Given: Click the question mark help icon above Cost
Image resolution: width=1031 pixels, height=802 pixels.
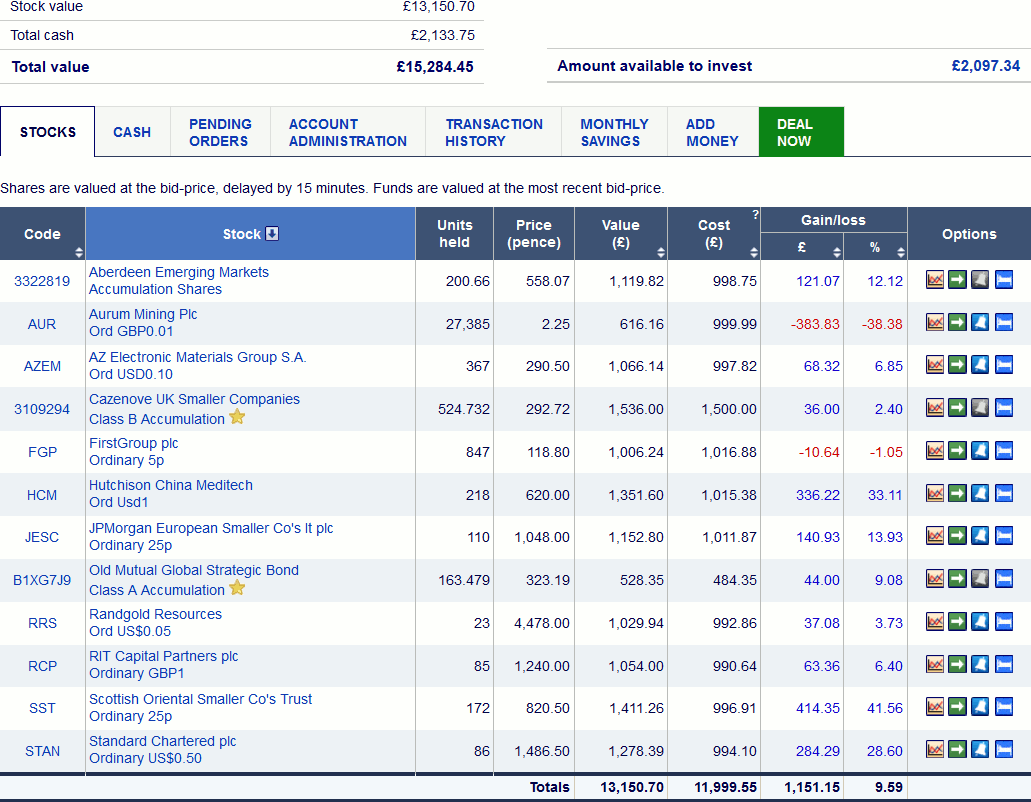Looking at the screenshot, I should coord(755,214).
